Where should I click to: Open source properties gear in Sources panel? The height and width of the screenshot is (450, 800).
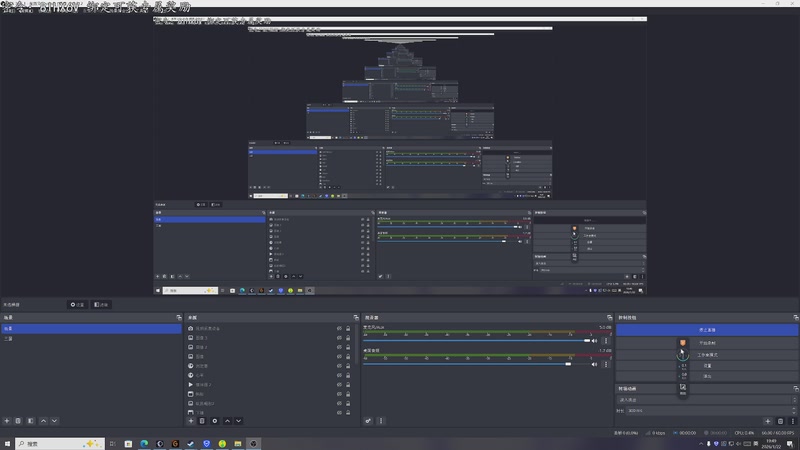(x=215, y=421)
